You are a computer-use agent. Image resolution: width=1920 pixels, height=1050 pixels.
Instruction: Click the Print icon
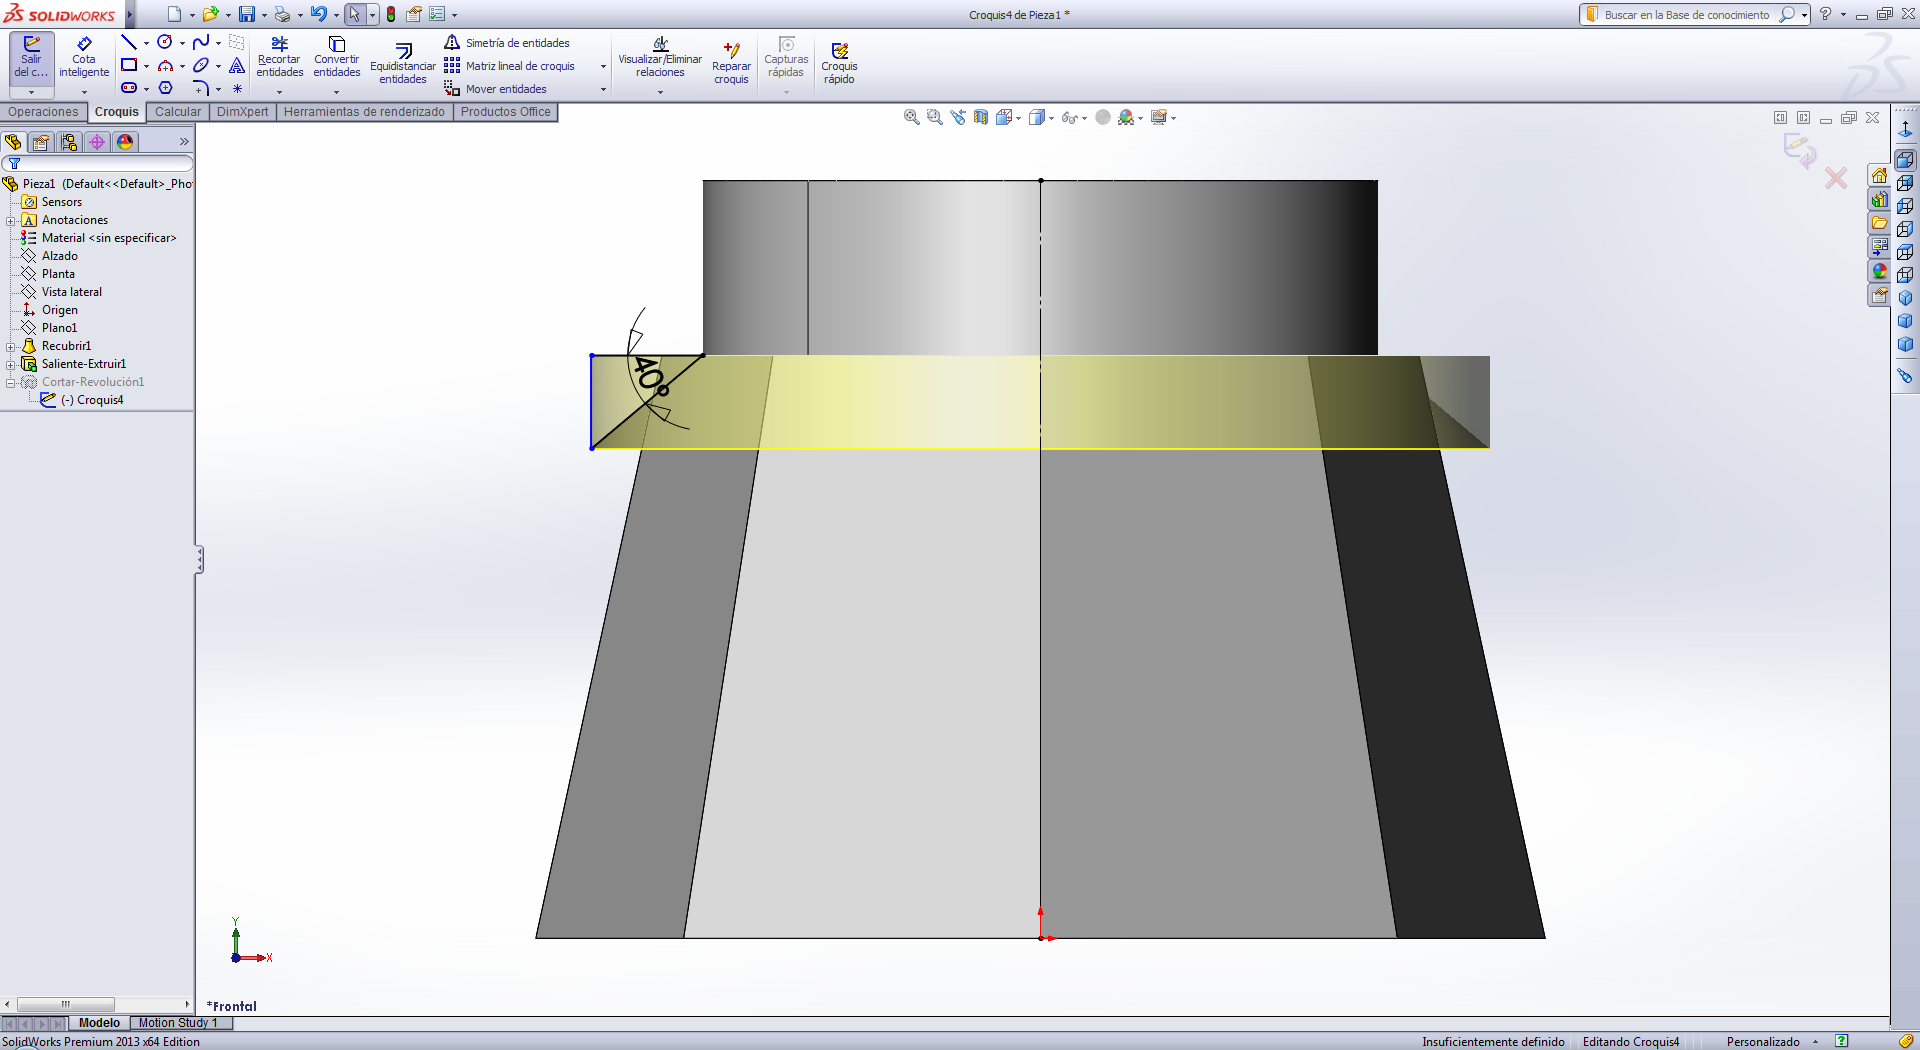pyautogui.click(x=282, y=14)
